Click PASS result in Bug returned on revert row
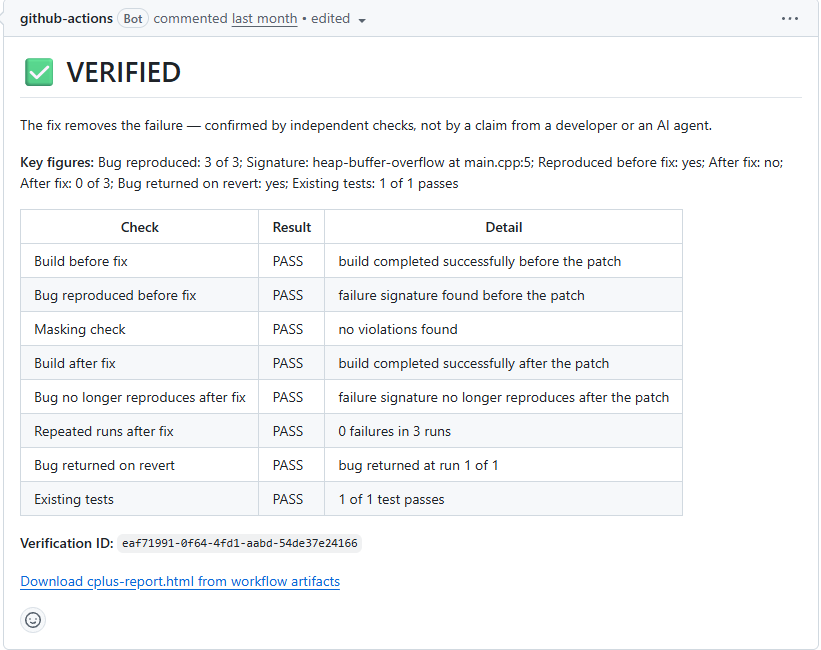Screen dimensions: 821x650 point(287,465)
